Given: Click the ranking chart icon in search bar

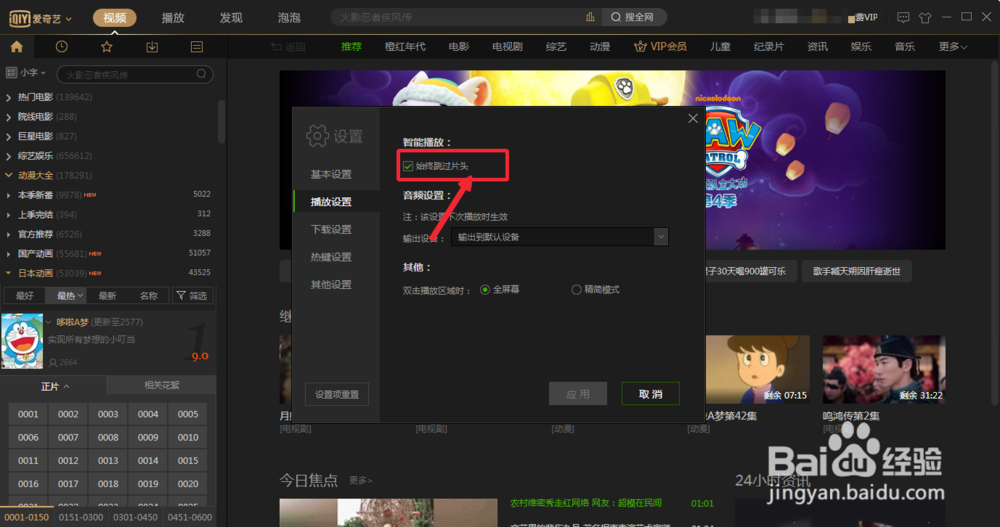Looking at the screenshot, I should coord(590,17).
